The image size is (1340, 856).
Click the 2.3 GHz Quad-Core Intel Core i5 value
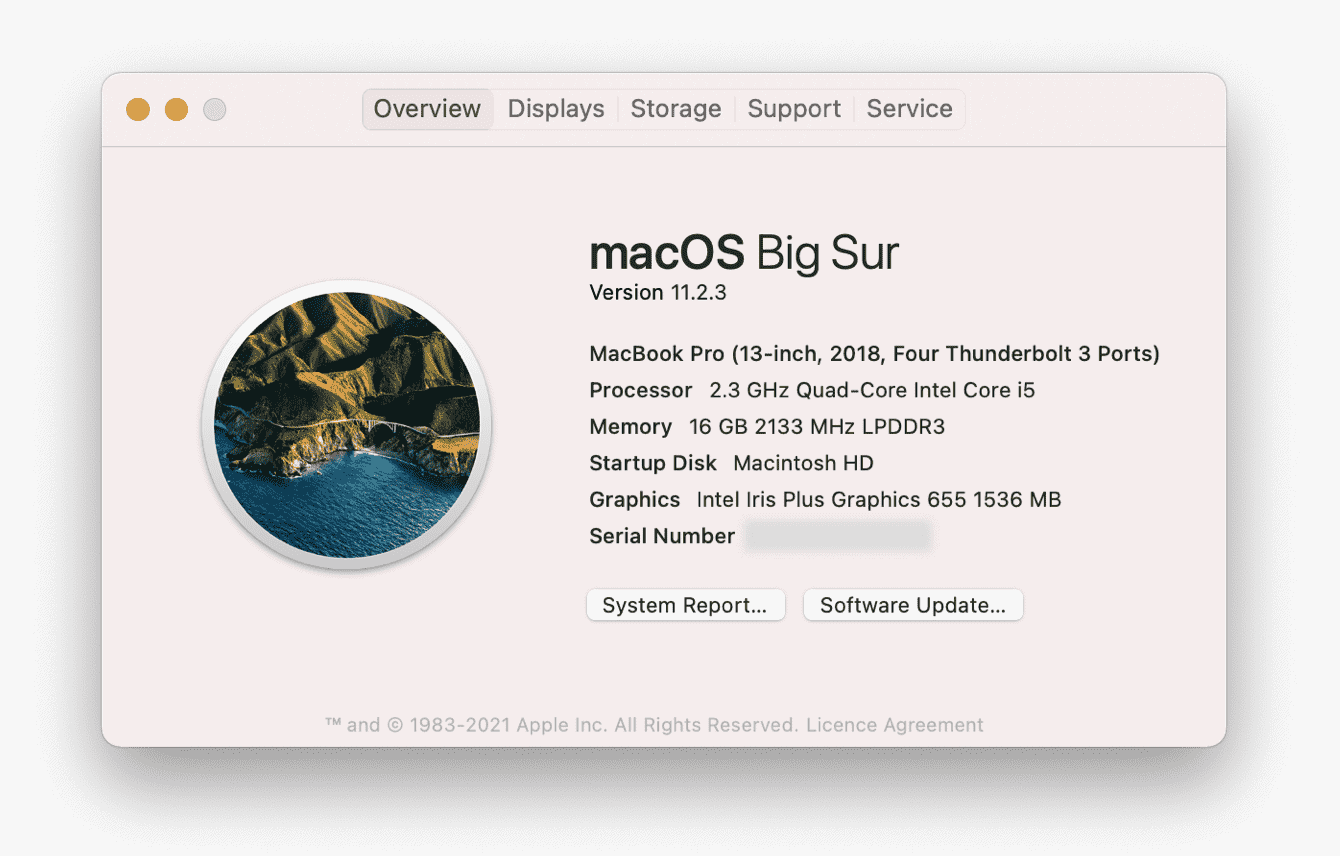click(872, 390)
